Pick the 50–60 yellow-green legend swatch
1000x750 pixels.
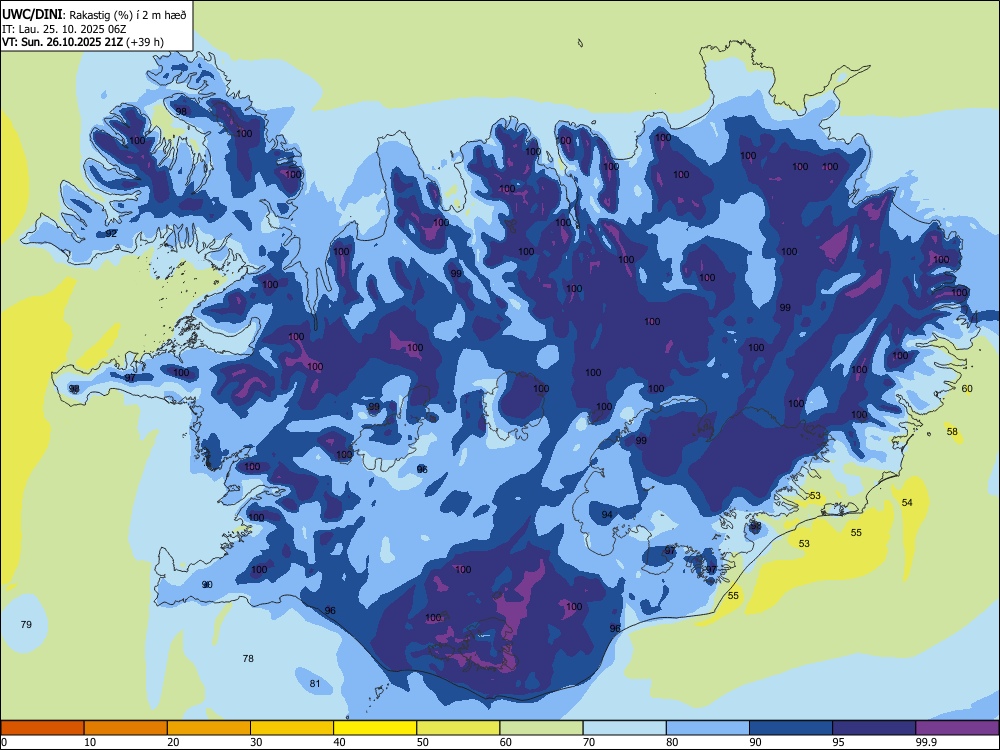[458, 728]
